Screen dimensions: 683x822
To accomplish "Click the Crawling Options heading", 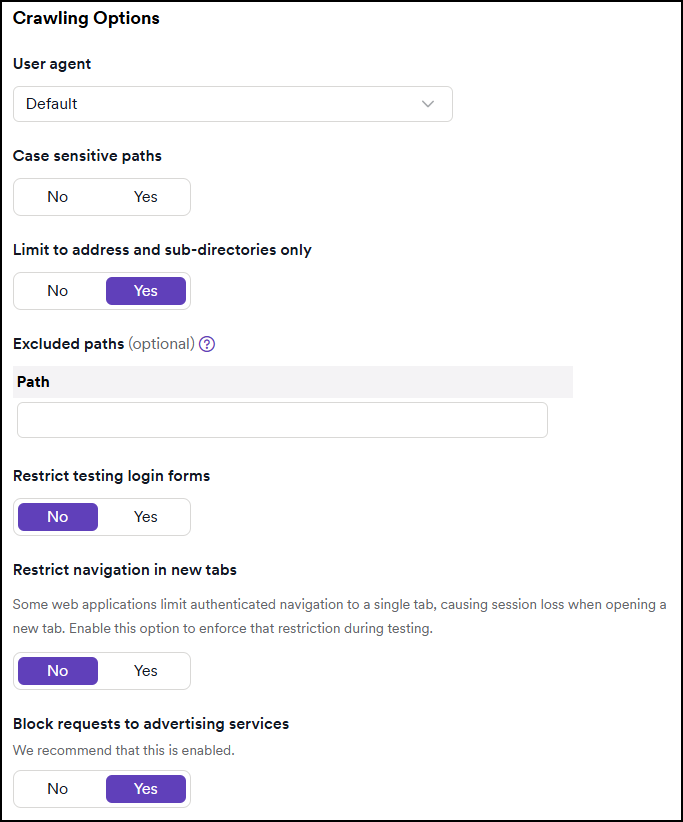I will [x=86, y=18].
